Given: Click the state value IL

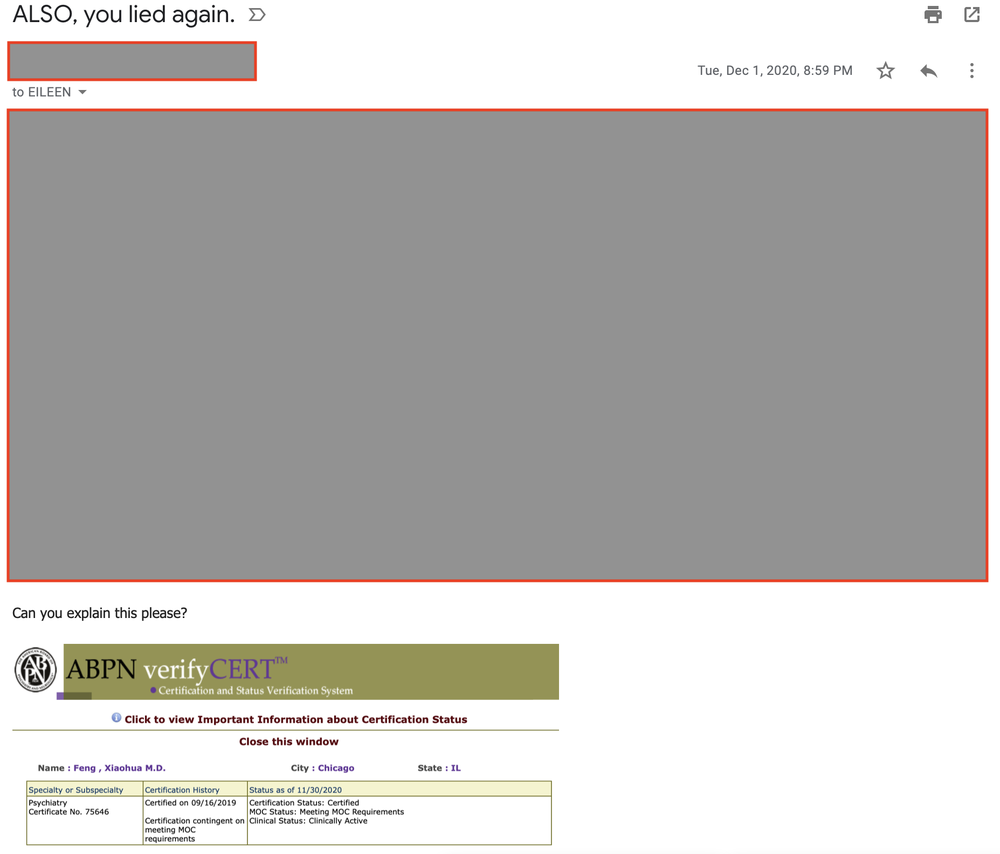Looking at the screenshot, I should point(456,768).
